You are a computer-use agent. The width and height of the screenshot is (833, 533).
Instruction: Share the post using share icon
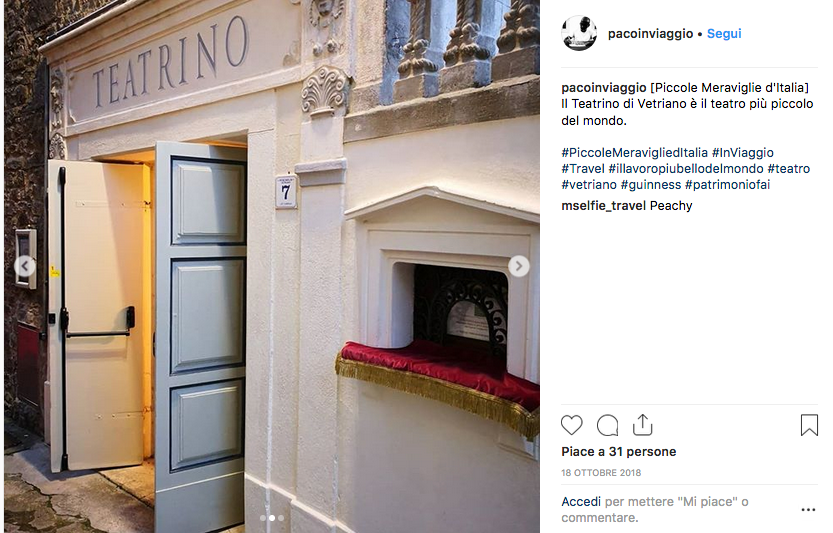tap(642, 425)
